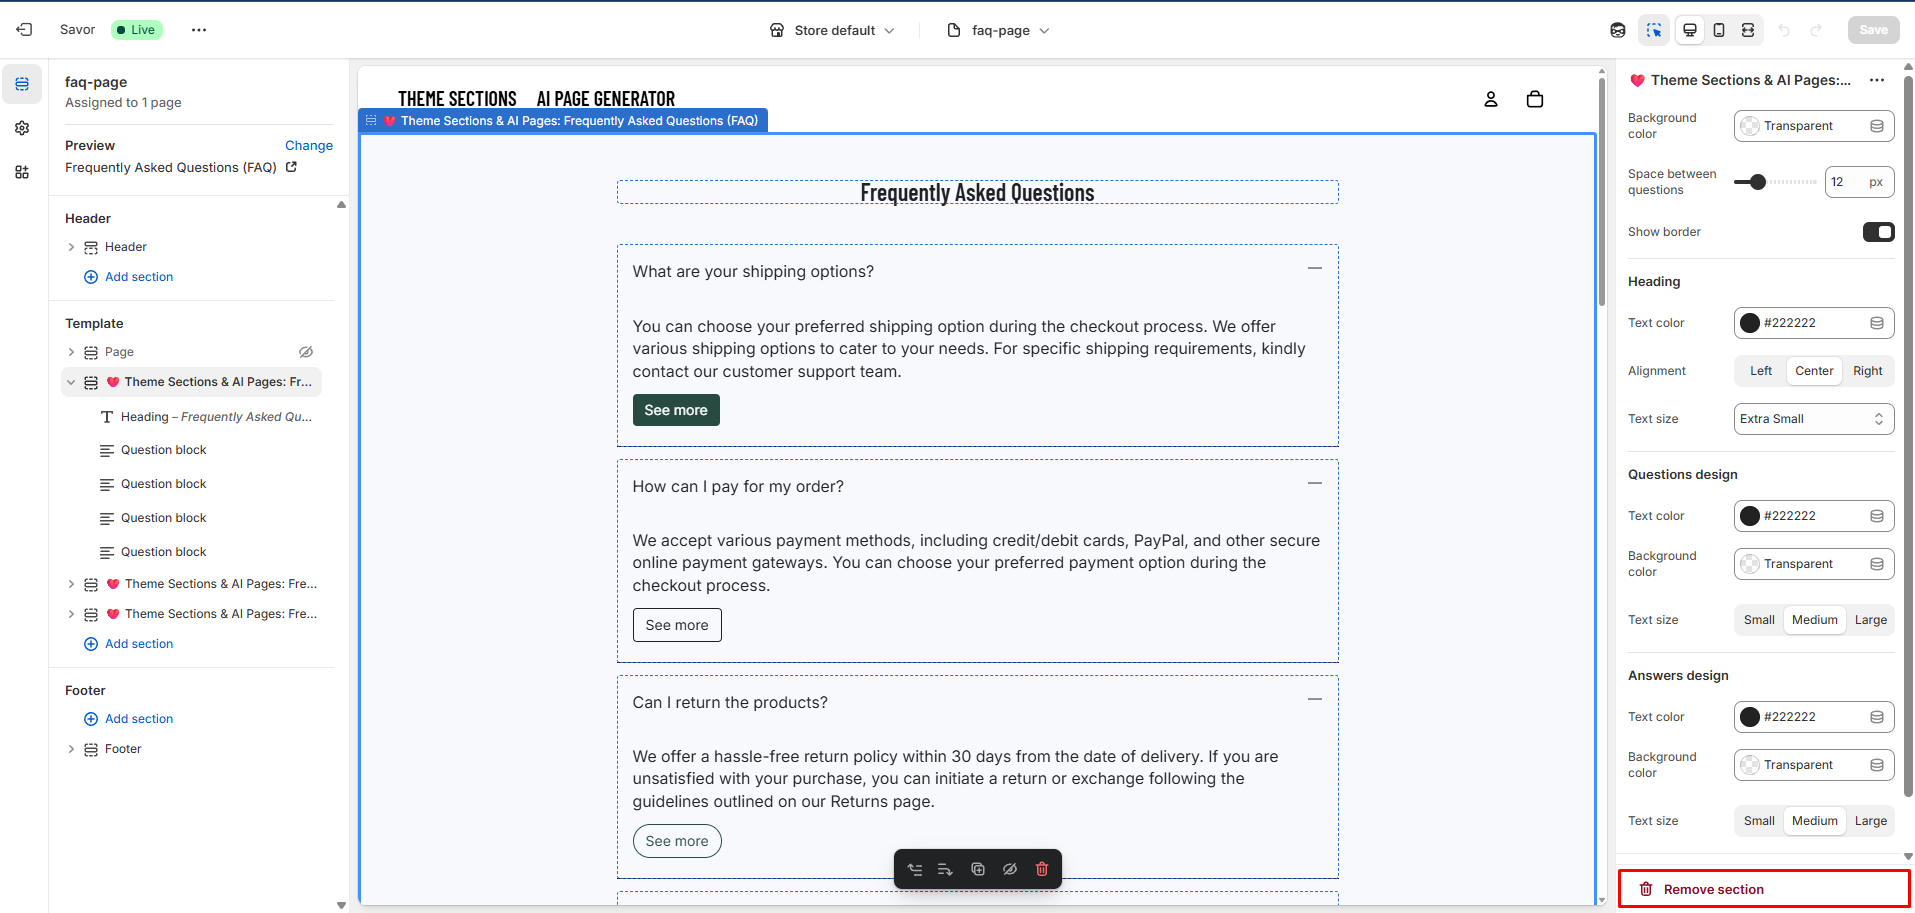
Task: Set heading alignment to Right
Action: click(x=1867, y=371)
